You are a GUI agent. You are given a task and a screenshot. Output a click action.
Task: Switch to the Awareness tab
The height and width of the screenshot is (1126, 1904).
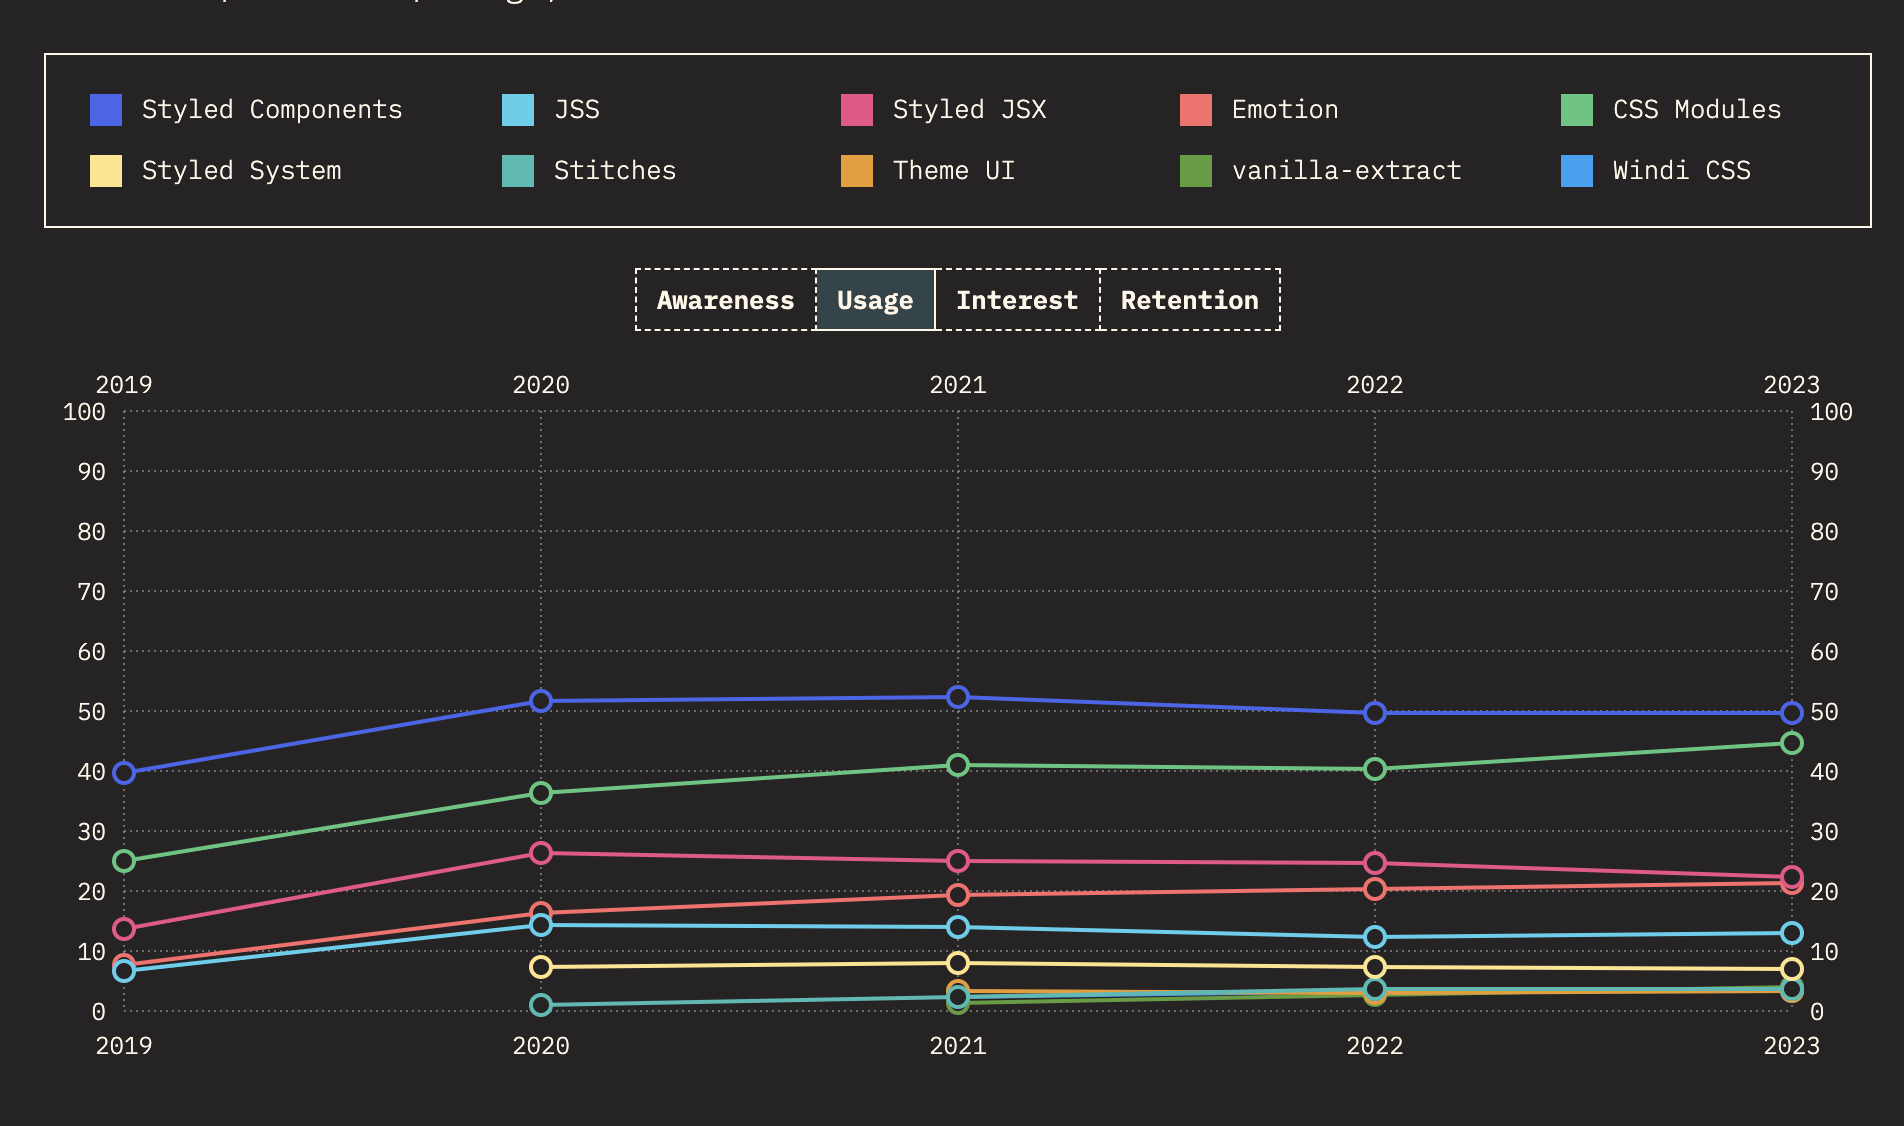coord(726,300)
